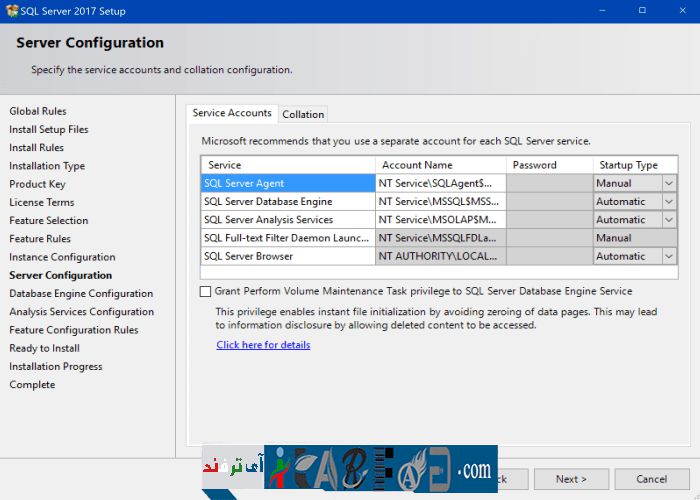Open Startup Type dropdown for SQL Server Analysis Services
This screenshot has width=700, height=500.
point(669,220)
